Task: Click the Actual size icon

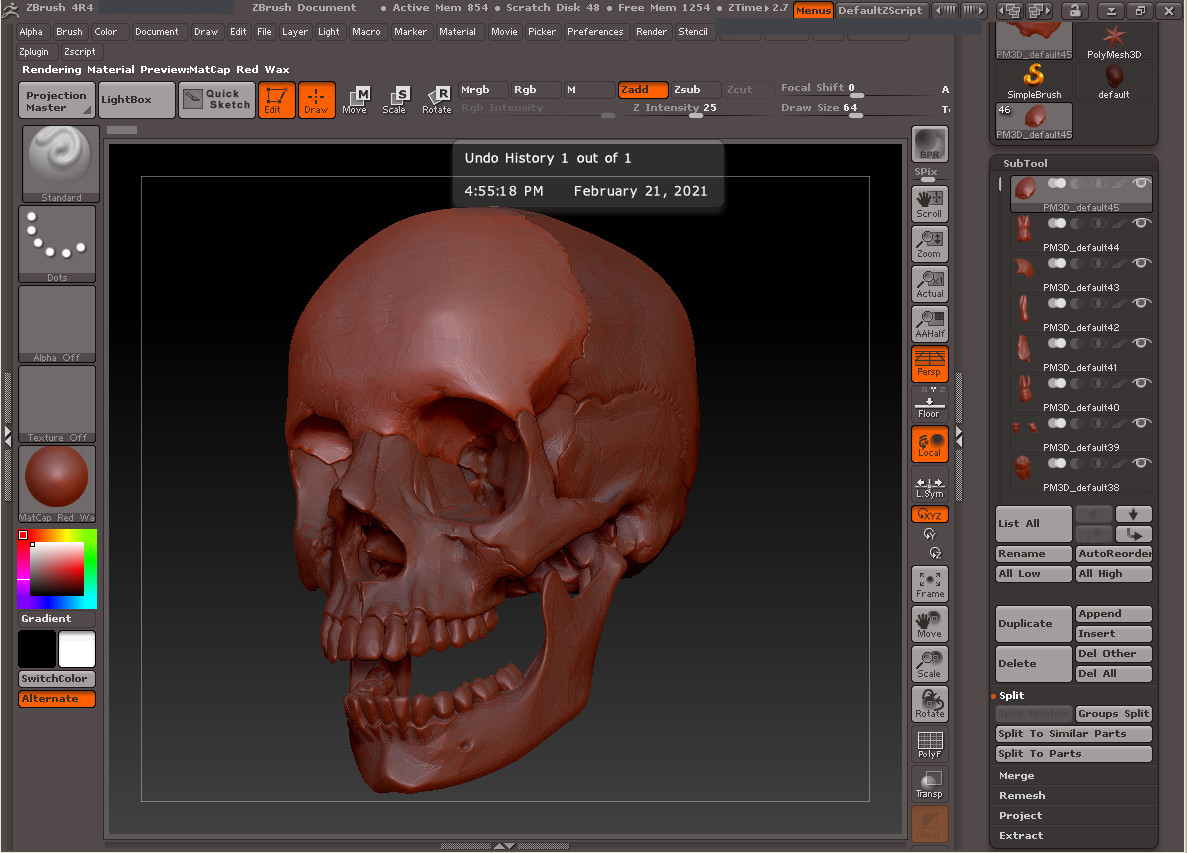Action: pyautogui.click(x=929, y=284)
